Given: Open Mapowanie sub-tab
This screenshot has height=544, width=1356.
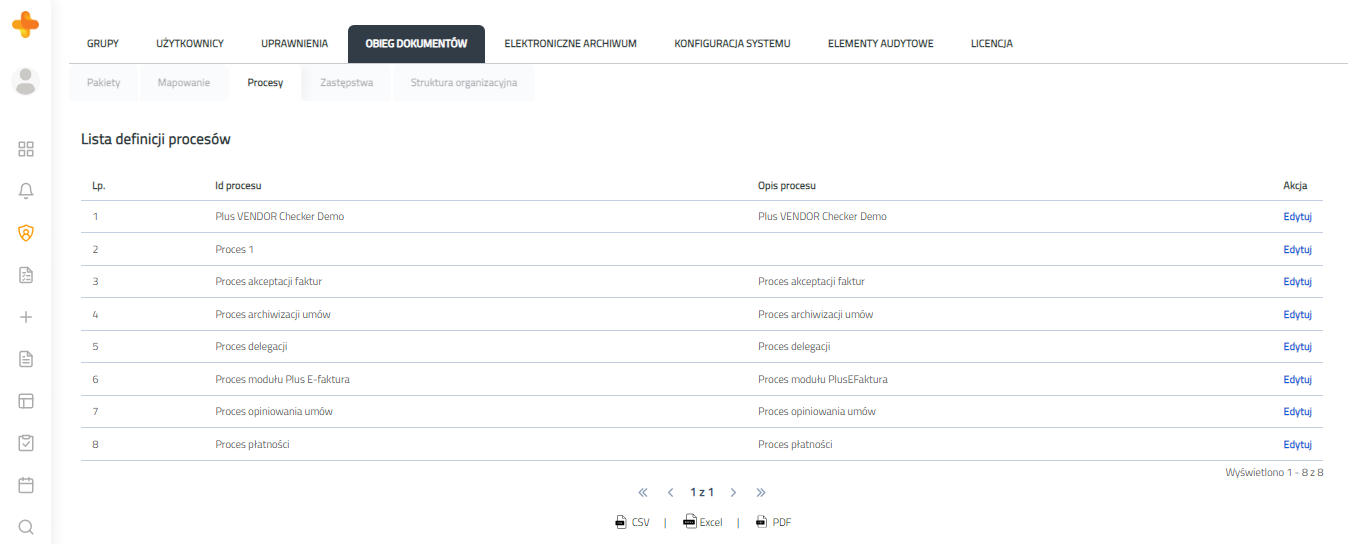Looking at the screenshot, I should pyautogui.click(x=184, y=83).
